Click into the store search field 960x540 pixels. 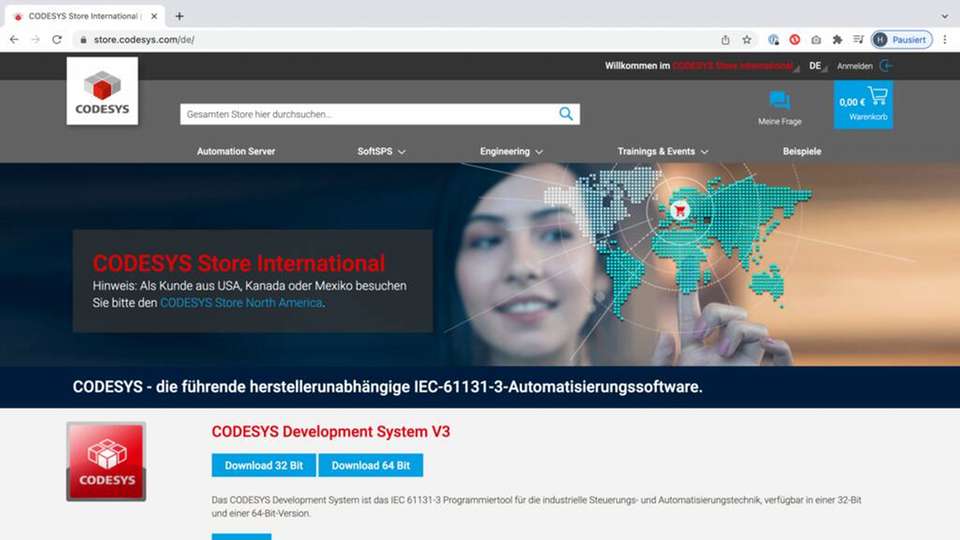[369, 114]
